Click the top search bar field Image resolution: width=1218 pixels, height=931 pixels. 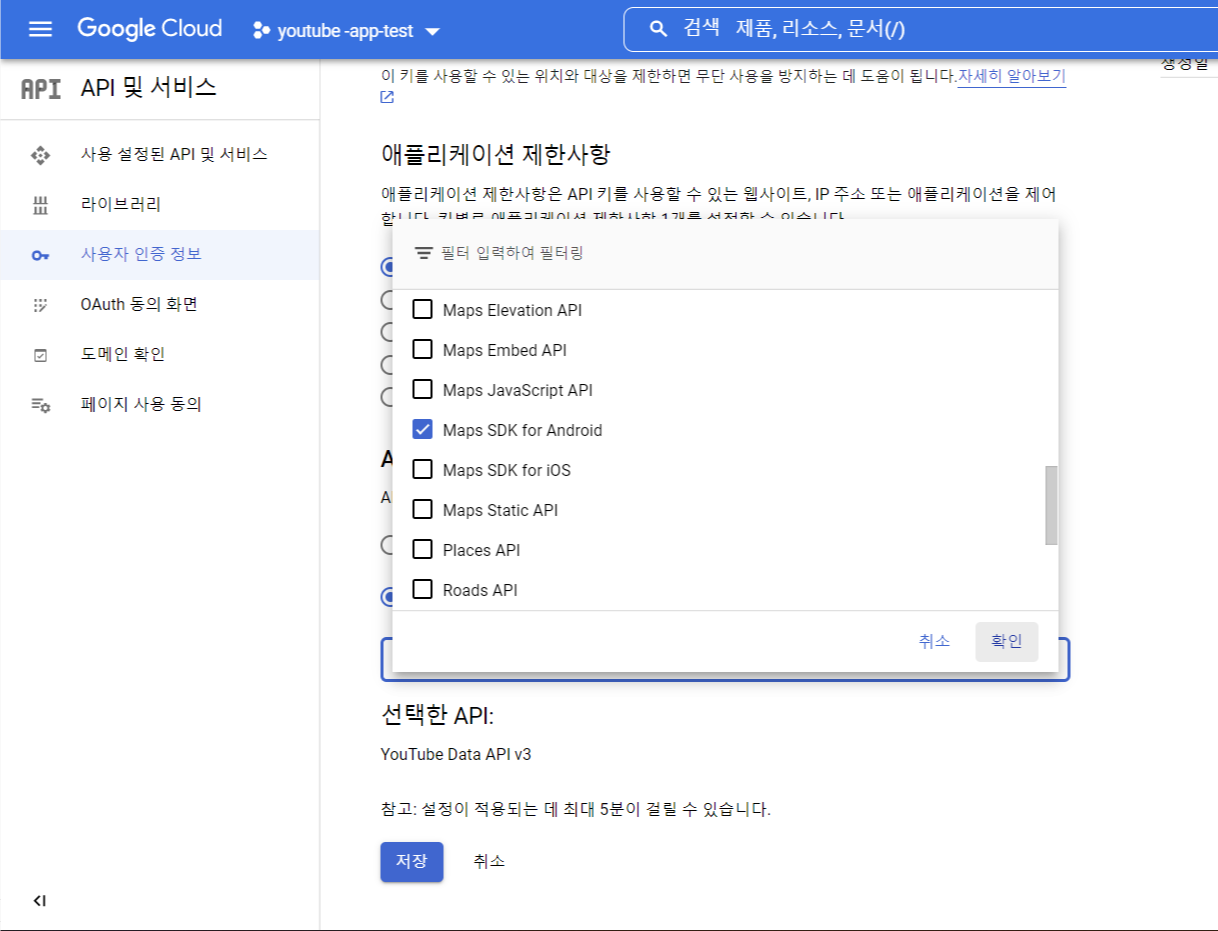pos(920,29)
